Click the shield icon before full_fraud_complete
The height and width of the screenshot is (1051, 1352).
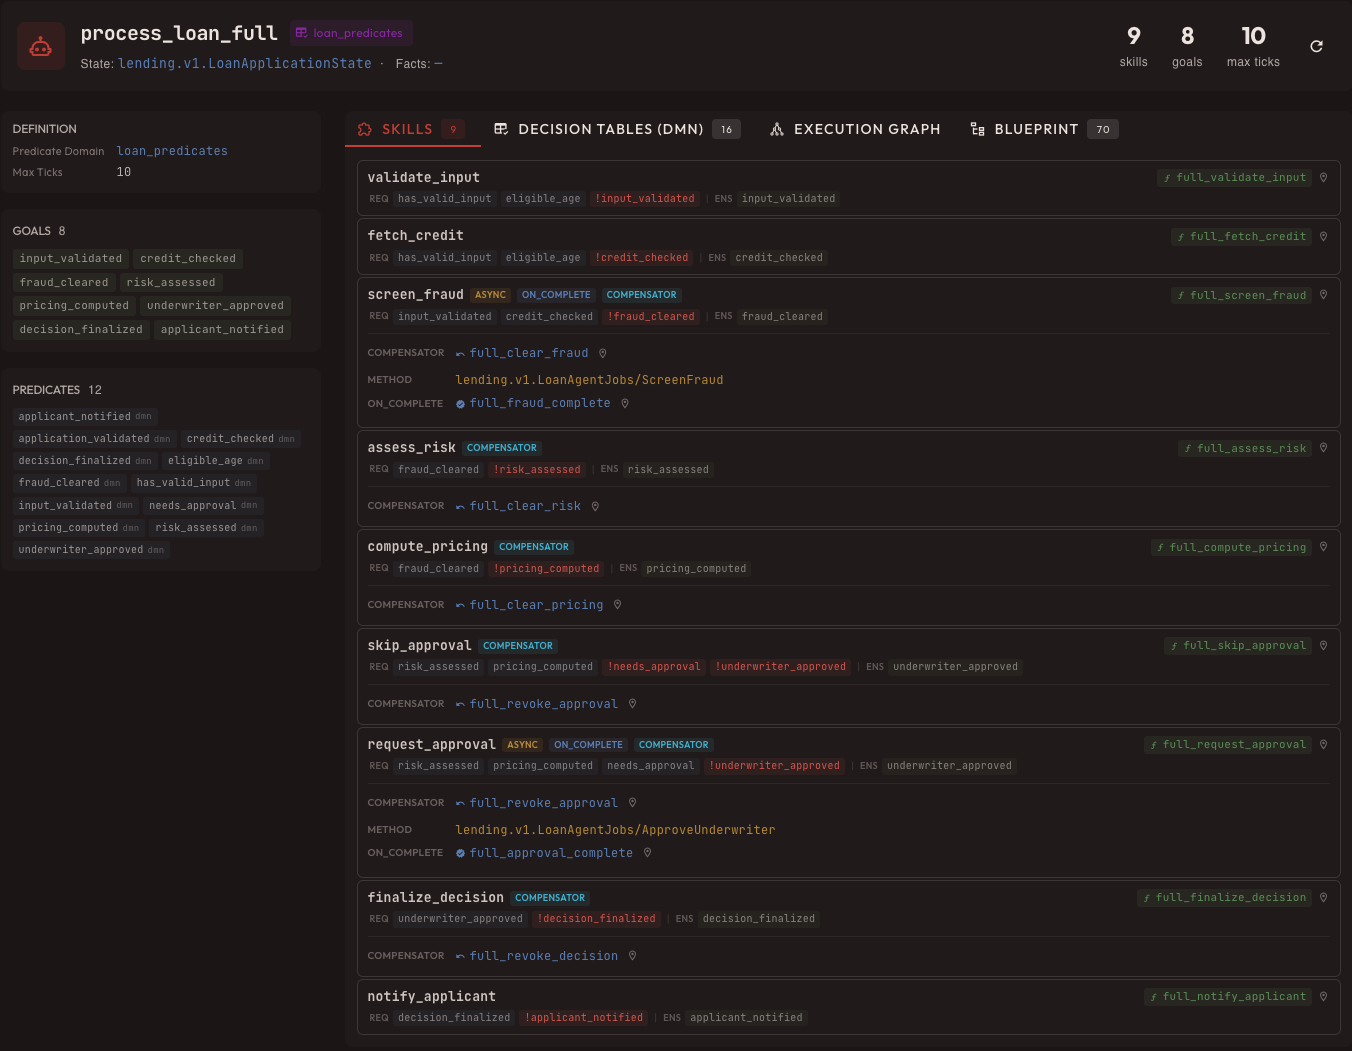[x=460, y=403]
